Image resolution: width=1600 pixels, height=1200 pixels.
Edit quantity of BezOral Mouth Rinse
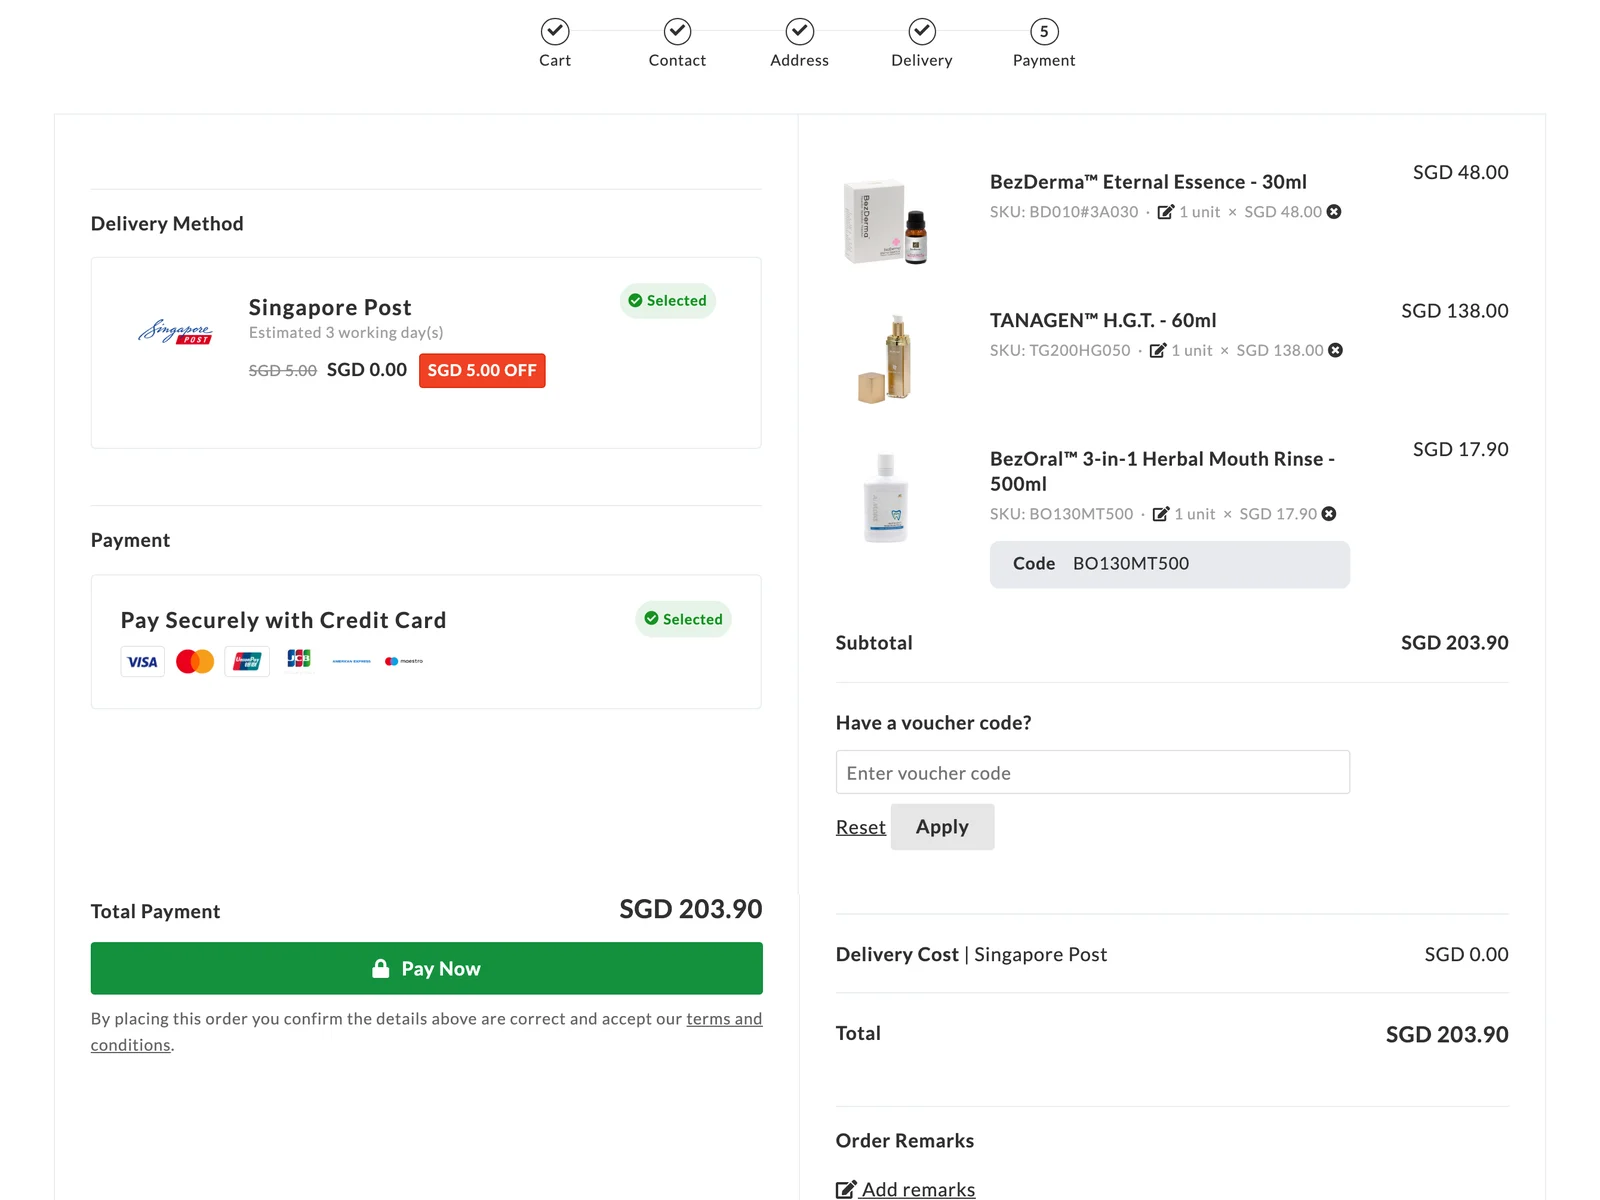[x=1161, y=514]
